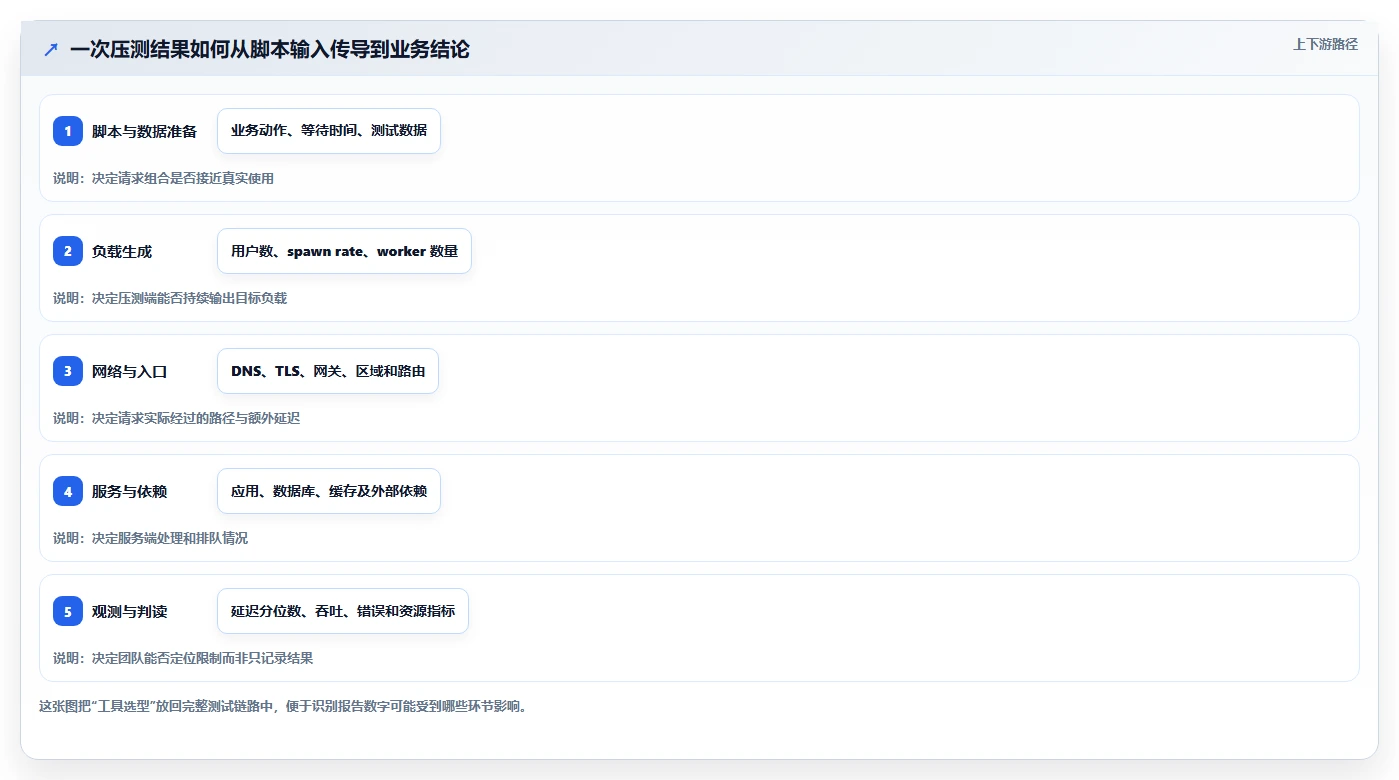Screen dimensions: 1399x780
Task: Select the 脚本与数据准备 step label
Action: point(144,131)
